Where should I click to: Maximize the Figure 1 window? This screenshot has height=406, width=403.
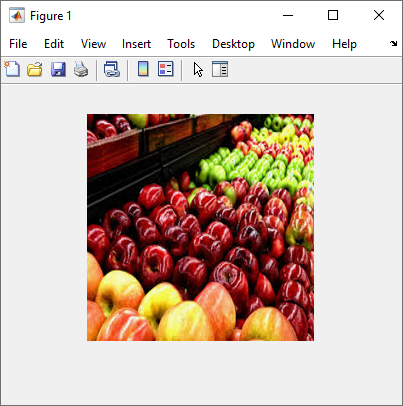pyautogui.click(x=333, y=15)
